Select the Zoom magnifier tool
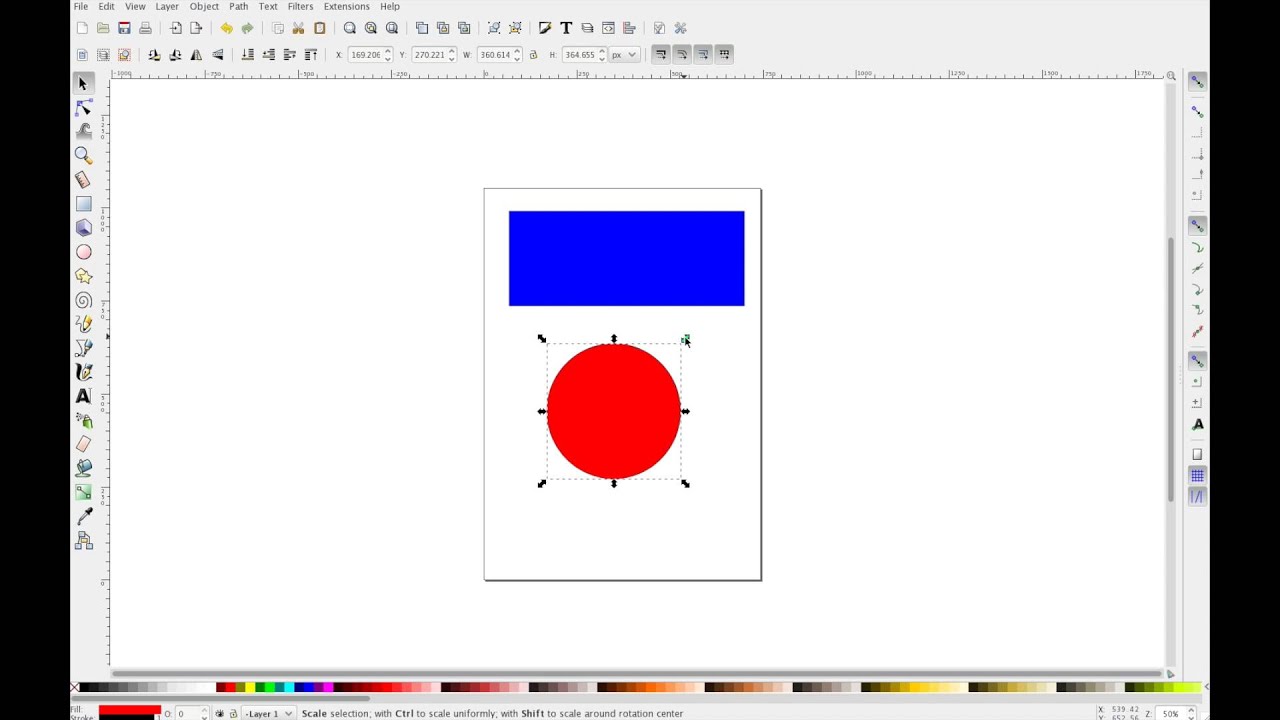The image size is (1280, 720). pos(83,156)
